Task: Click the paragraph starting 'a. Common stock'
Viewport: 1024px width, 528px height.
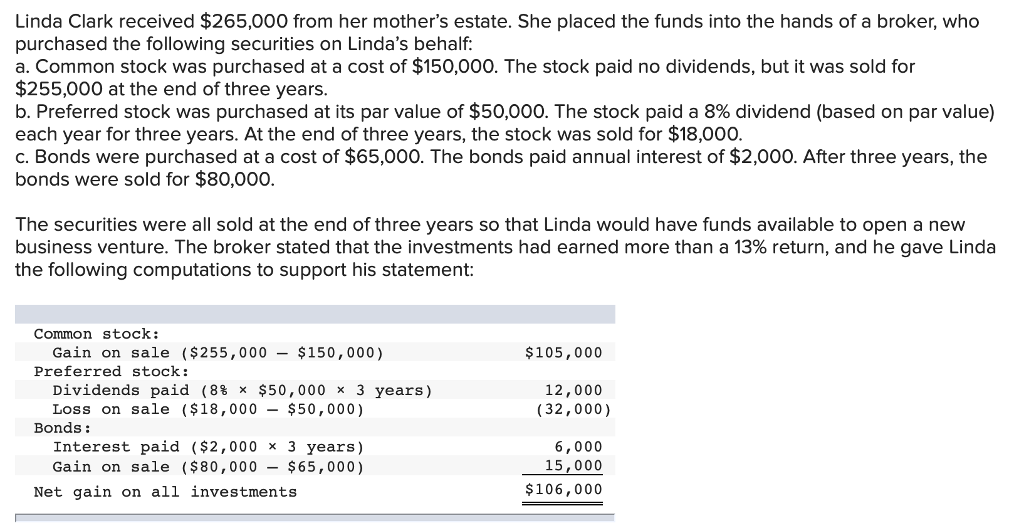Action: [465, 78]
